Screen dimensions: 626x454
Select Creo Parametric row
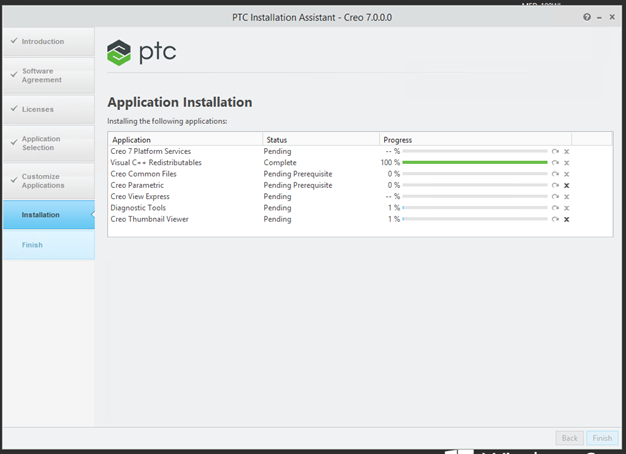point(360,185)
